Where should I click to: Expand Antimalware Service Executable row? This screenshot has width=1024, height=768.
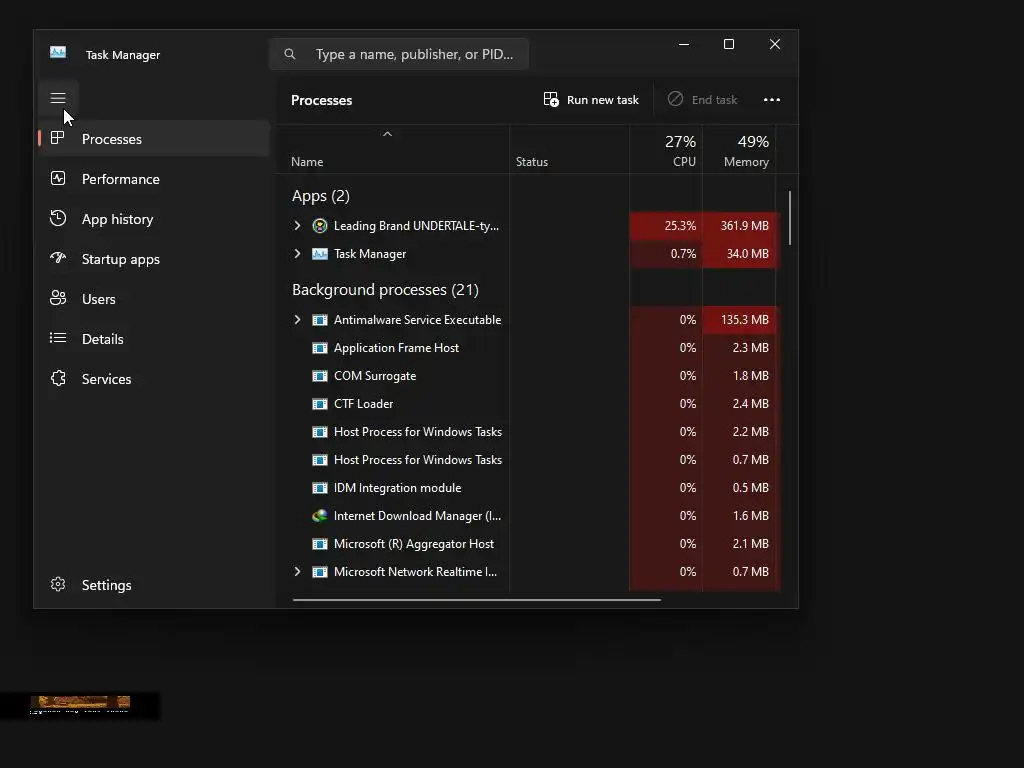click(297, 319)
